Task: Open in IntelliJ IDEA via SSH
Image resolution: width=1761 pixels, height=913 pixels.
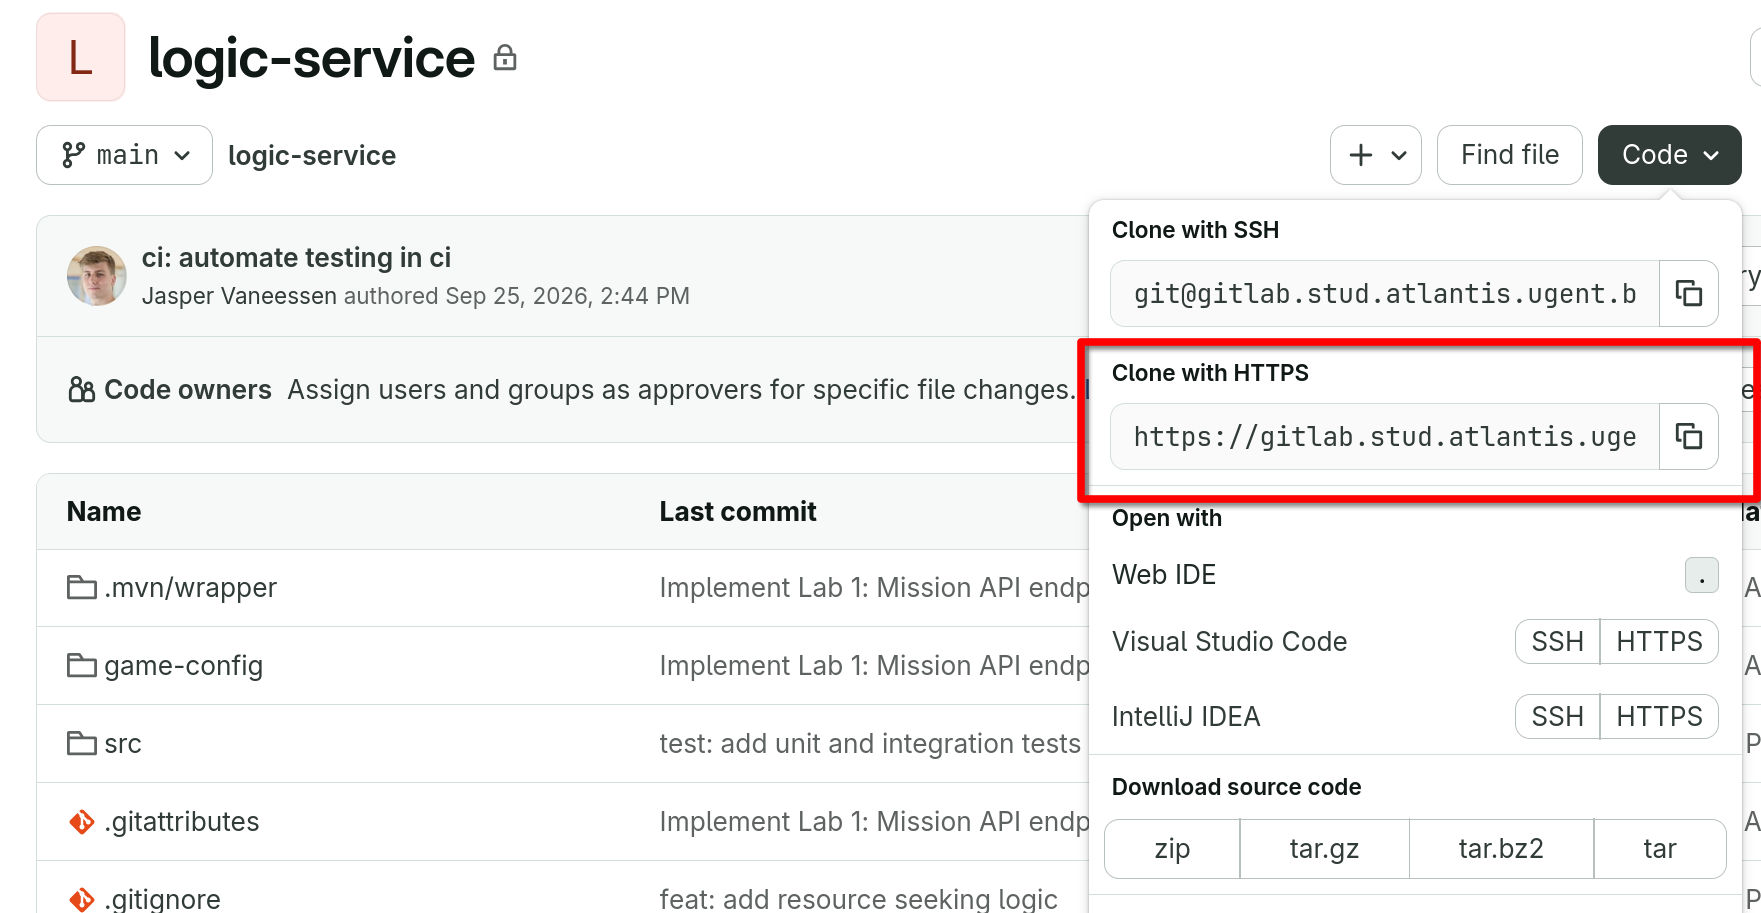Action: [1557, 717]
